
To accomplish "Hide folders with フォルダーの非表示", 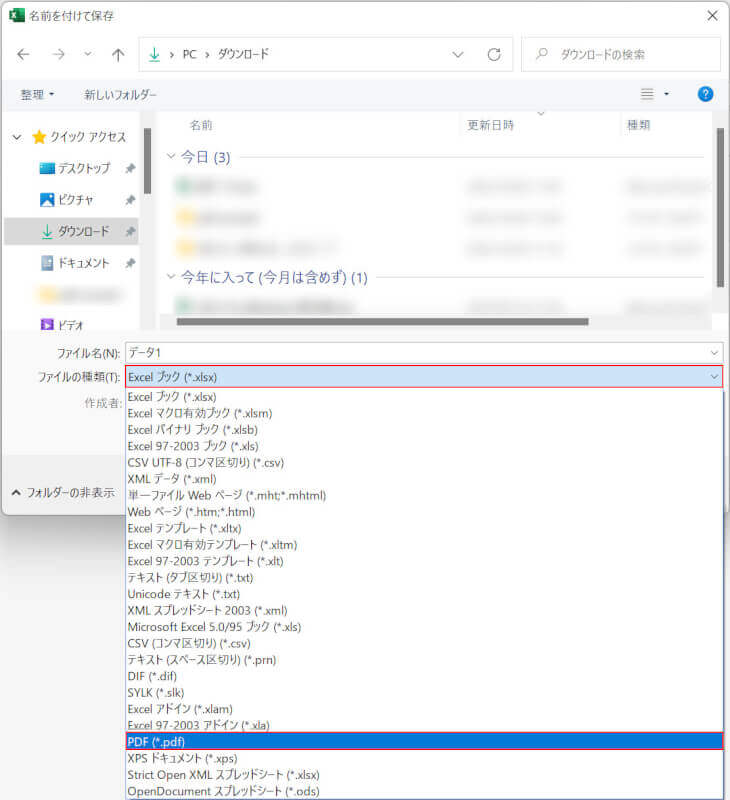I will point(62,492).
